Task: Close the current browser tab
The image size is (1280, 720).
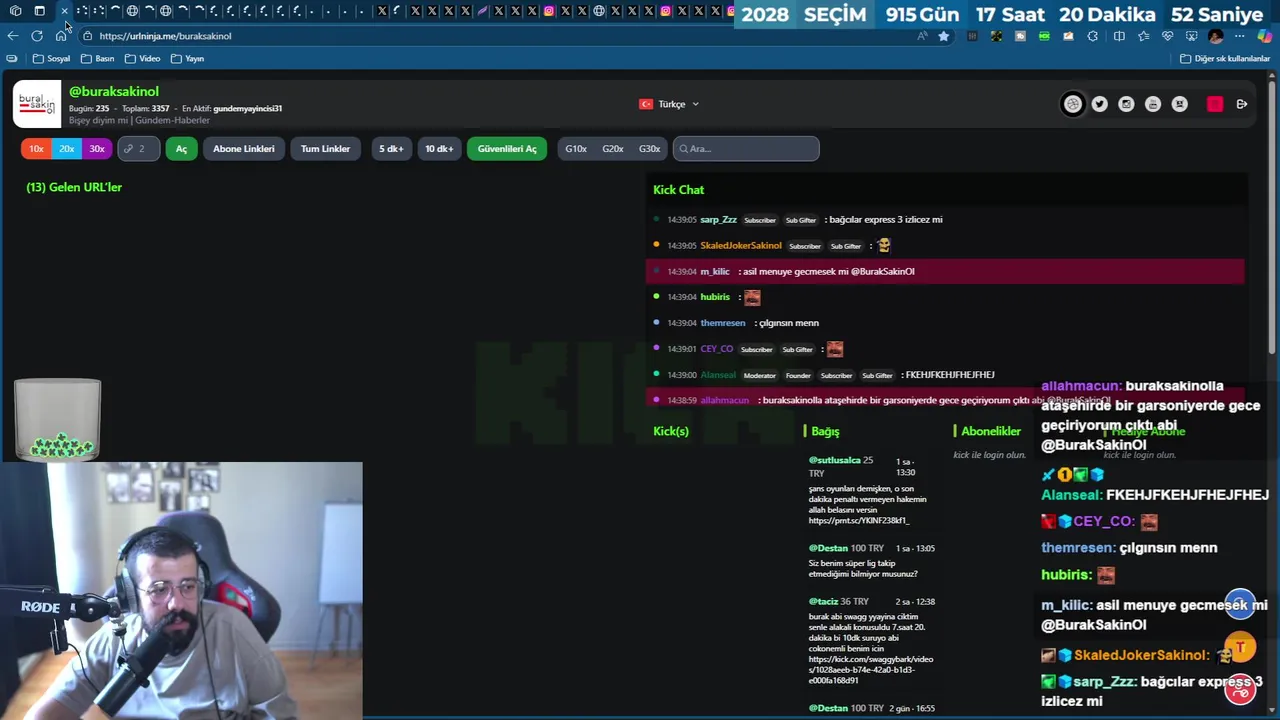Action: 64,11
